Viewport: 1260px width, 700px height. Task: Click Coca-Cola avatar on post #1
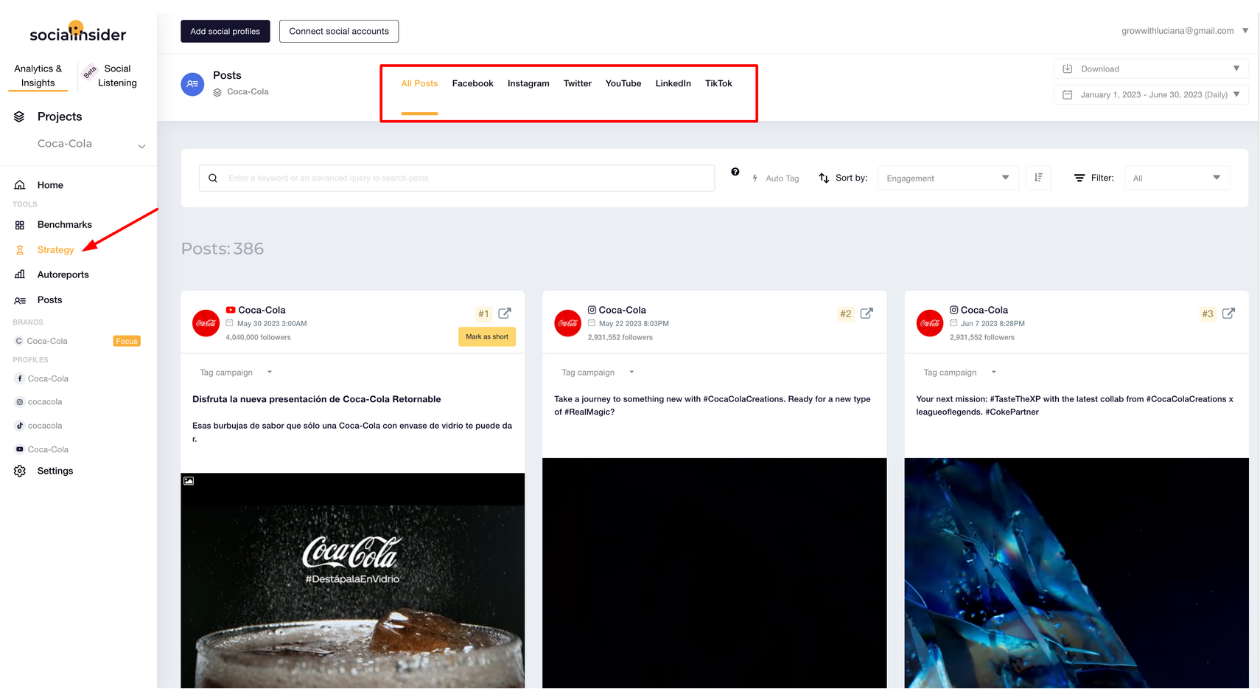206,323
